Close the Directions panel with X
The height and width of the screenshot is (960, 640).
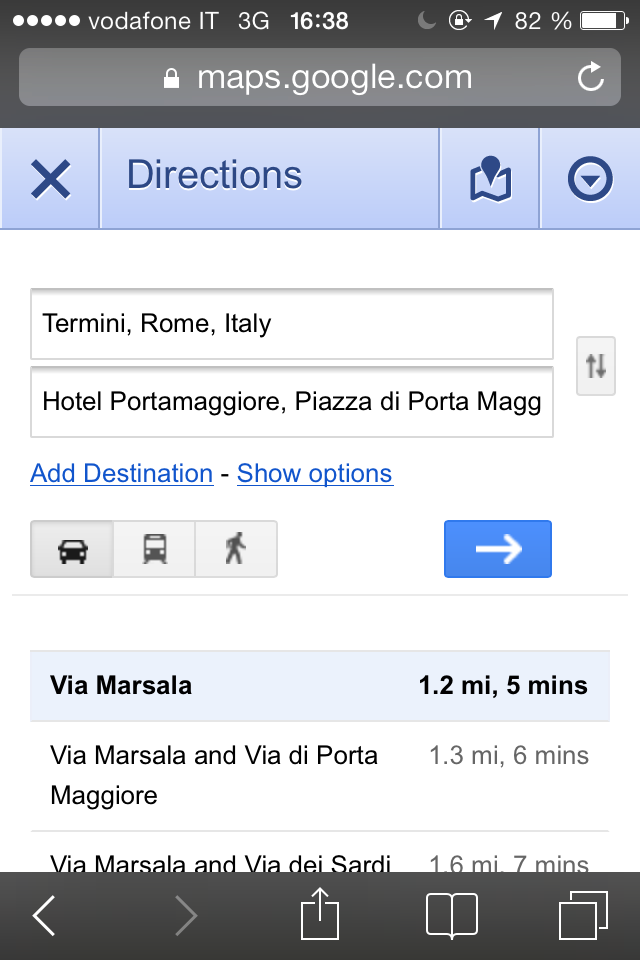(50, 179)
